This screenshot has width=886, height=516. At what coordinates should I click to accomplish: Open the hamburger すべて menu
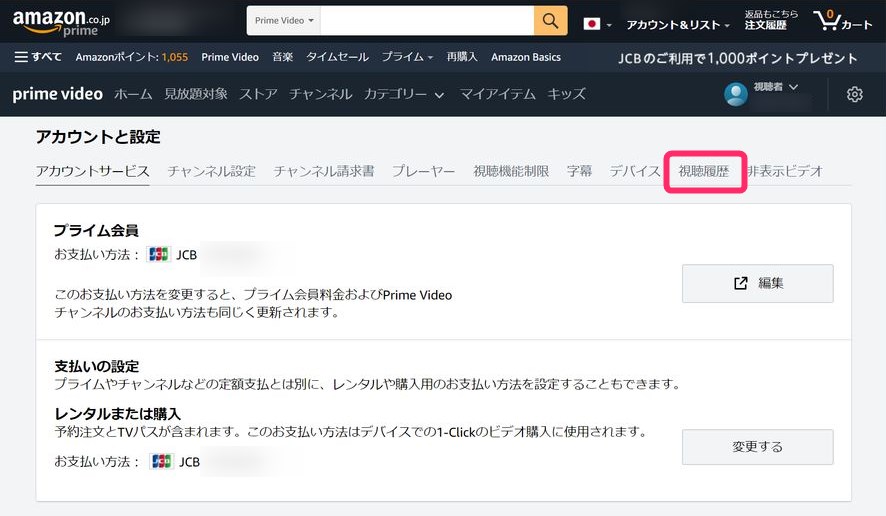[x=38, y=57]
